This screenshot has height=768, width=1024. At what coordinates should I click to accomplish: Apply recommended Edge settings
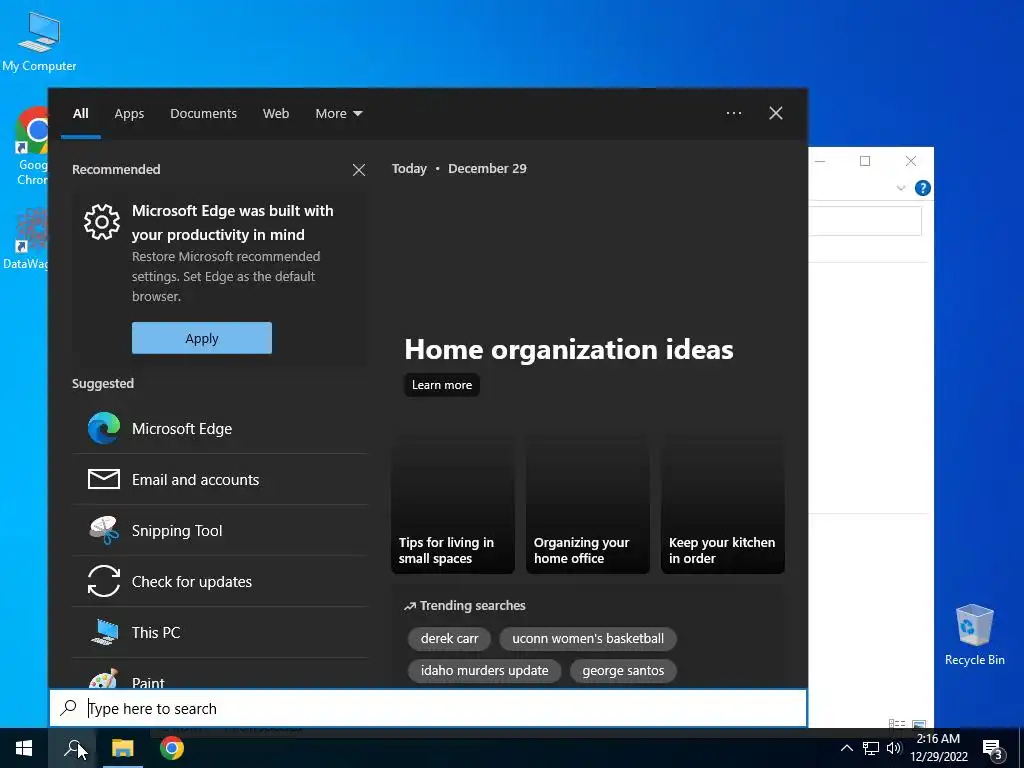pos(202,338)
